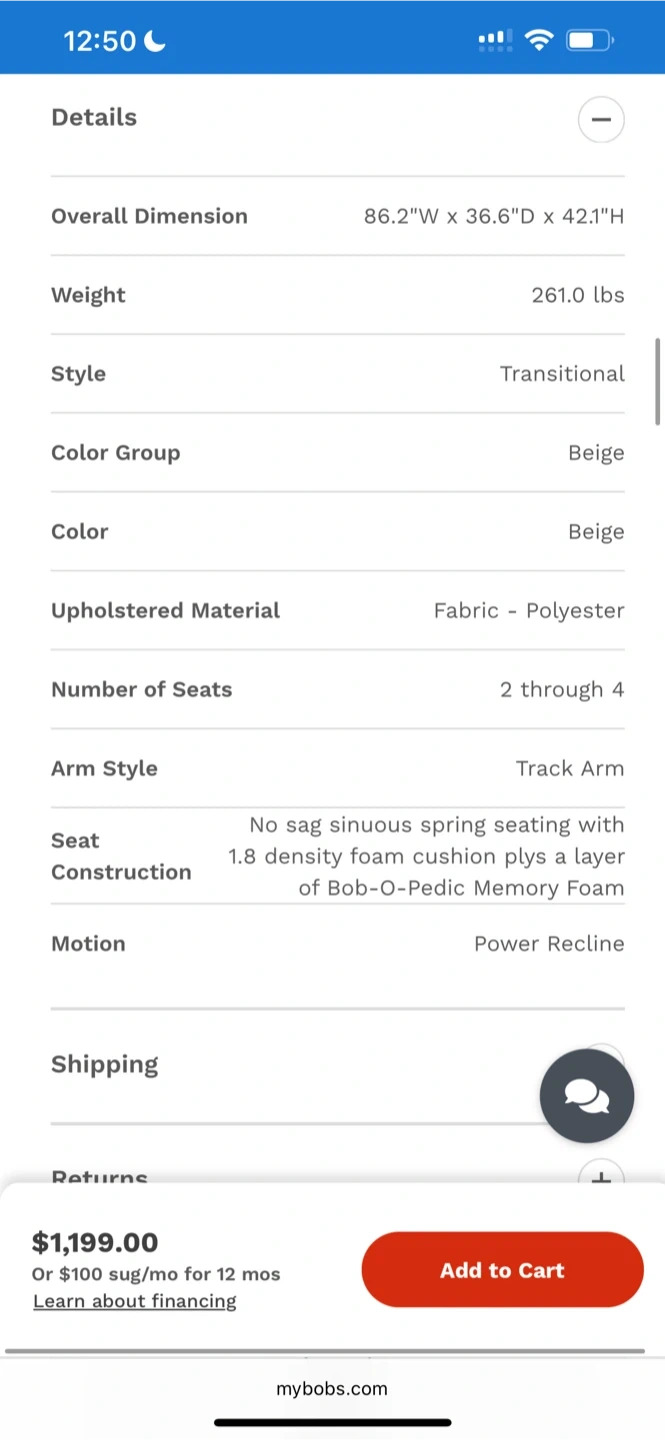Open the live chat bubble icon

click(x=586, y=1096)
